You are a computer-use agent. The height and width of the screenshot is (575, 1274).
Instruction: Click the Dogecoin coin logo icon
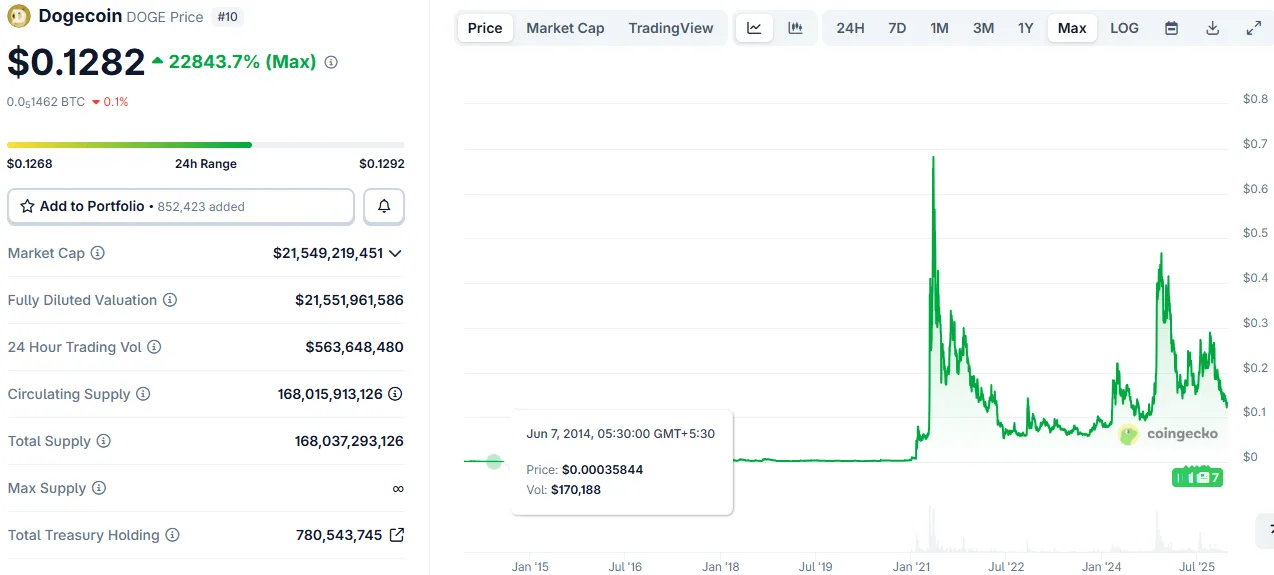(19, 16)
